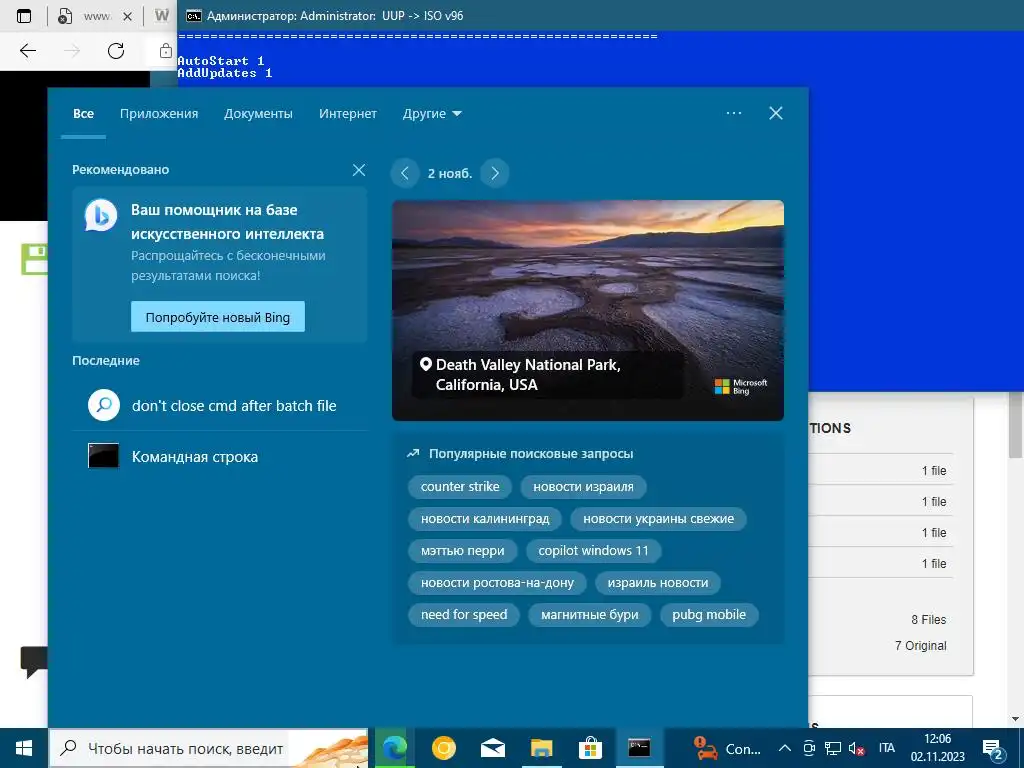Click the magnifier icon of recent search
Viewport: 1024px width, 768px height.
(x=104, y=406)
